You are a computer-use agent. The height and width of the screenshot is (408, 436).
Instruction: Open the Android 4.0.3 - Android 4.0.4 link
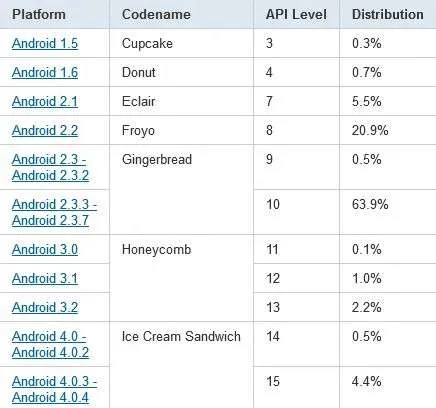click(54, 389)
